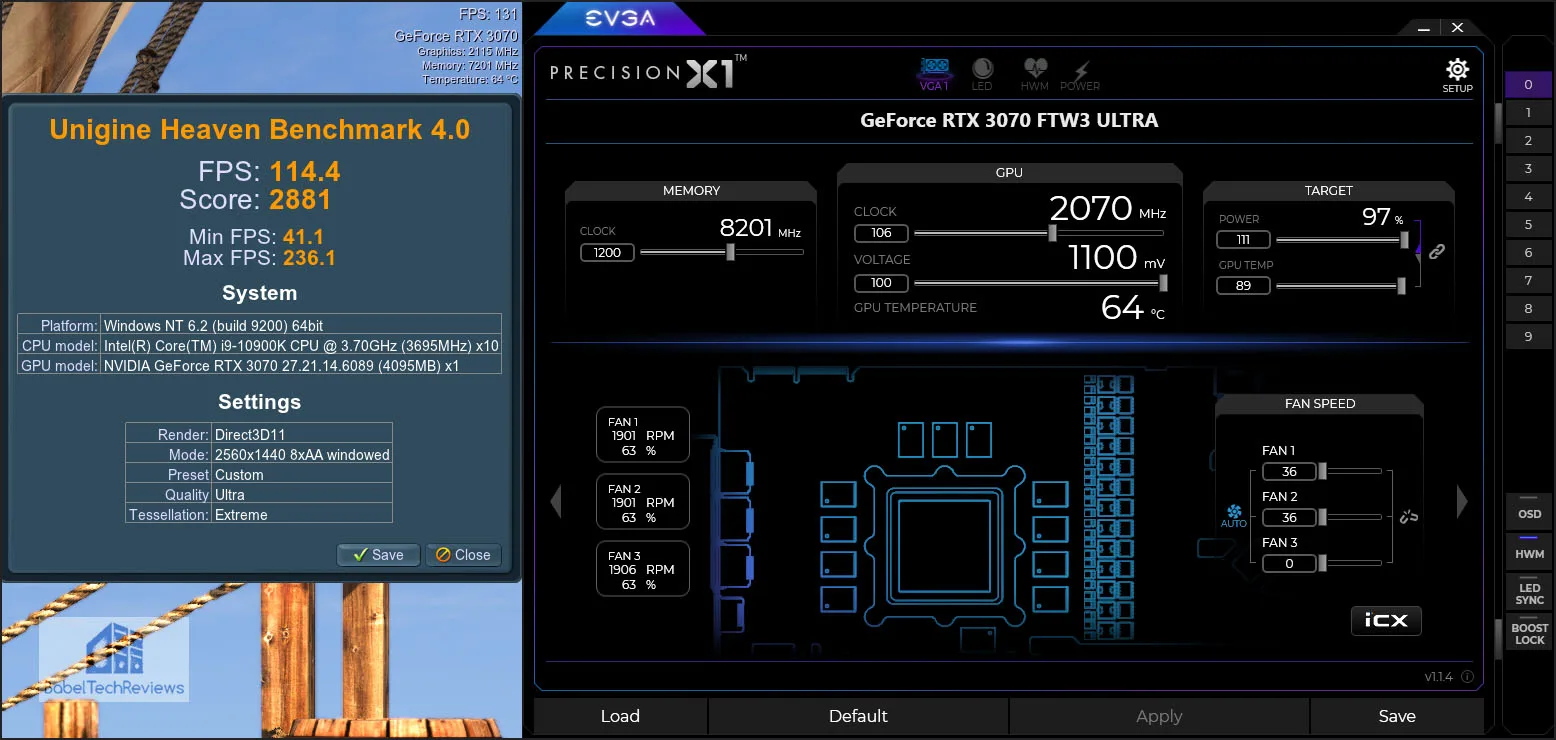Click the iCX button
1556x740 pixels.
pyautogui.click(x=1386, y=620)
